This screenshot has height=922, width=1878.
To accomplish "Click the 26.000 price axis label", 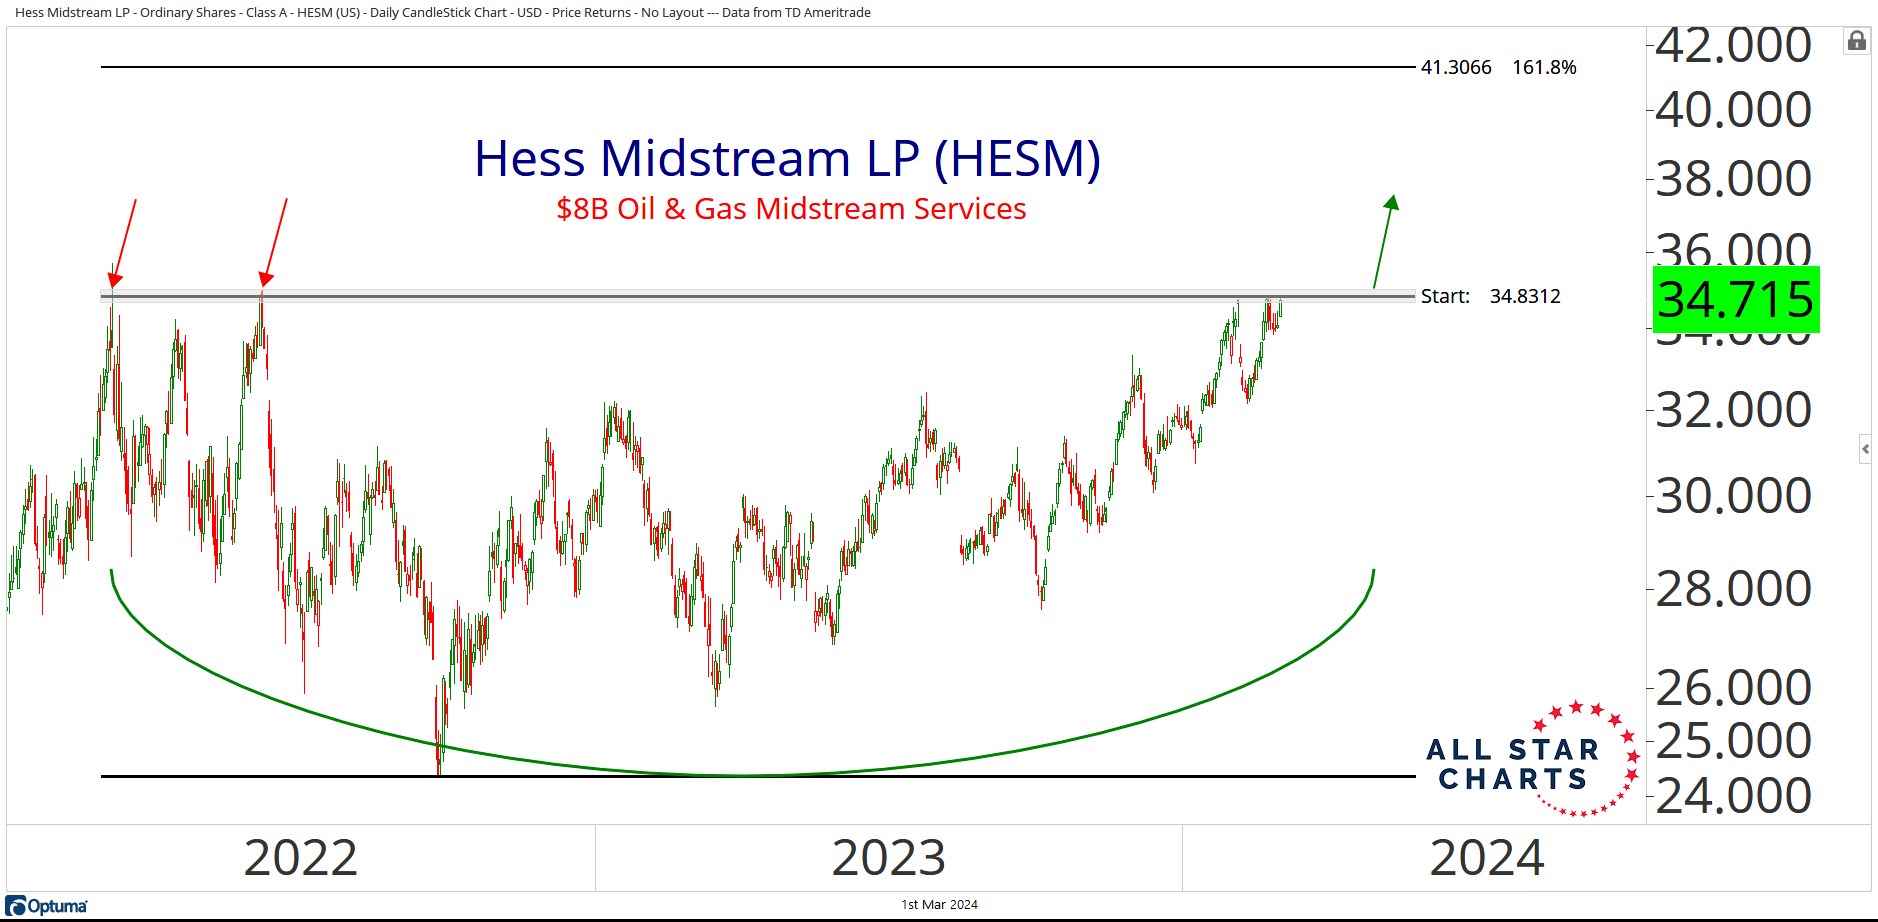I will (x=1733, y=688).
